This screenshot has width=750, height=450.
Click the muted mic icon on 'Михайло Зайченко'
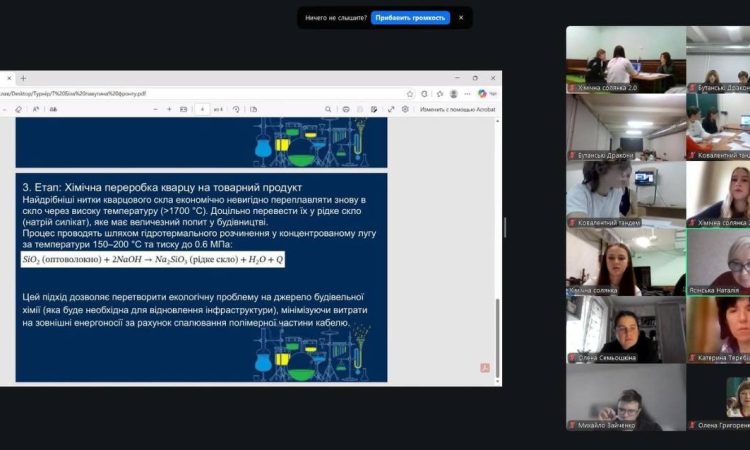point(572,425)
